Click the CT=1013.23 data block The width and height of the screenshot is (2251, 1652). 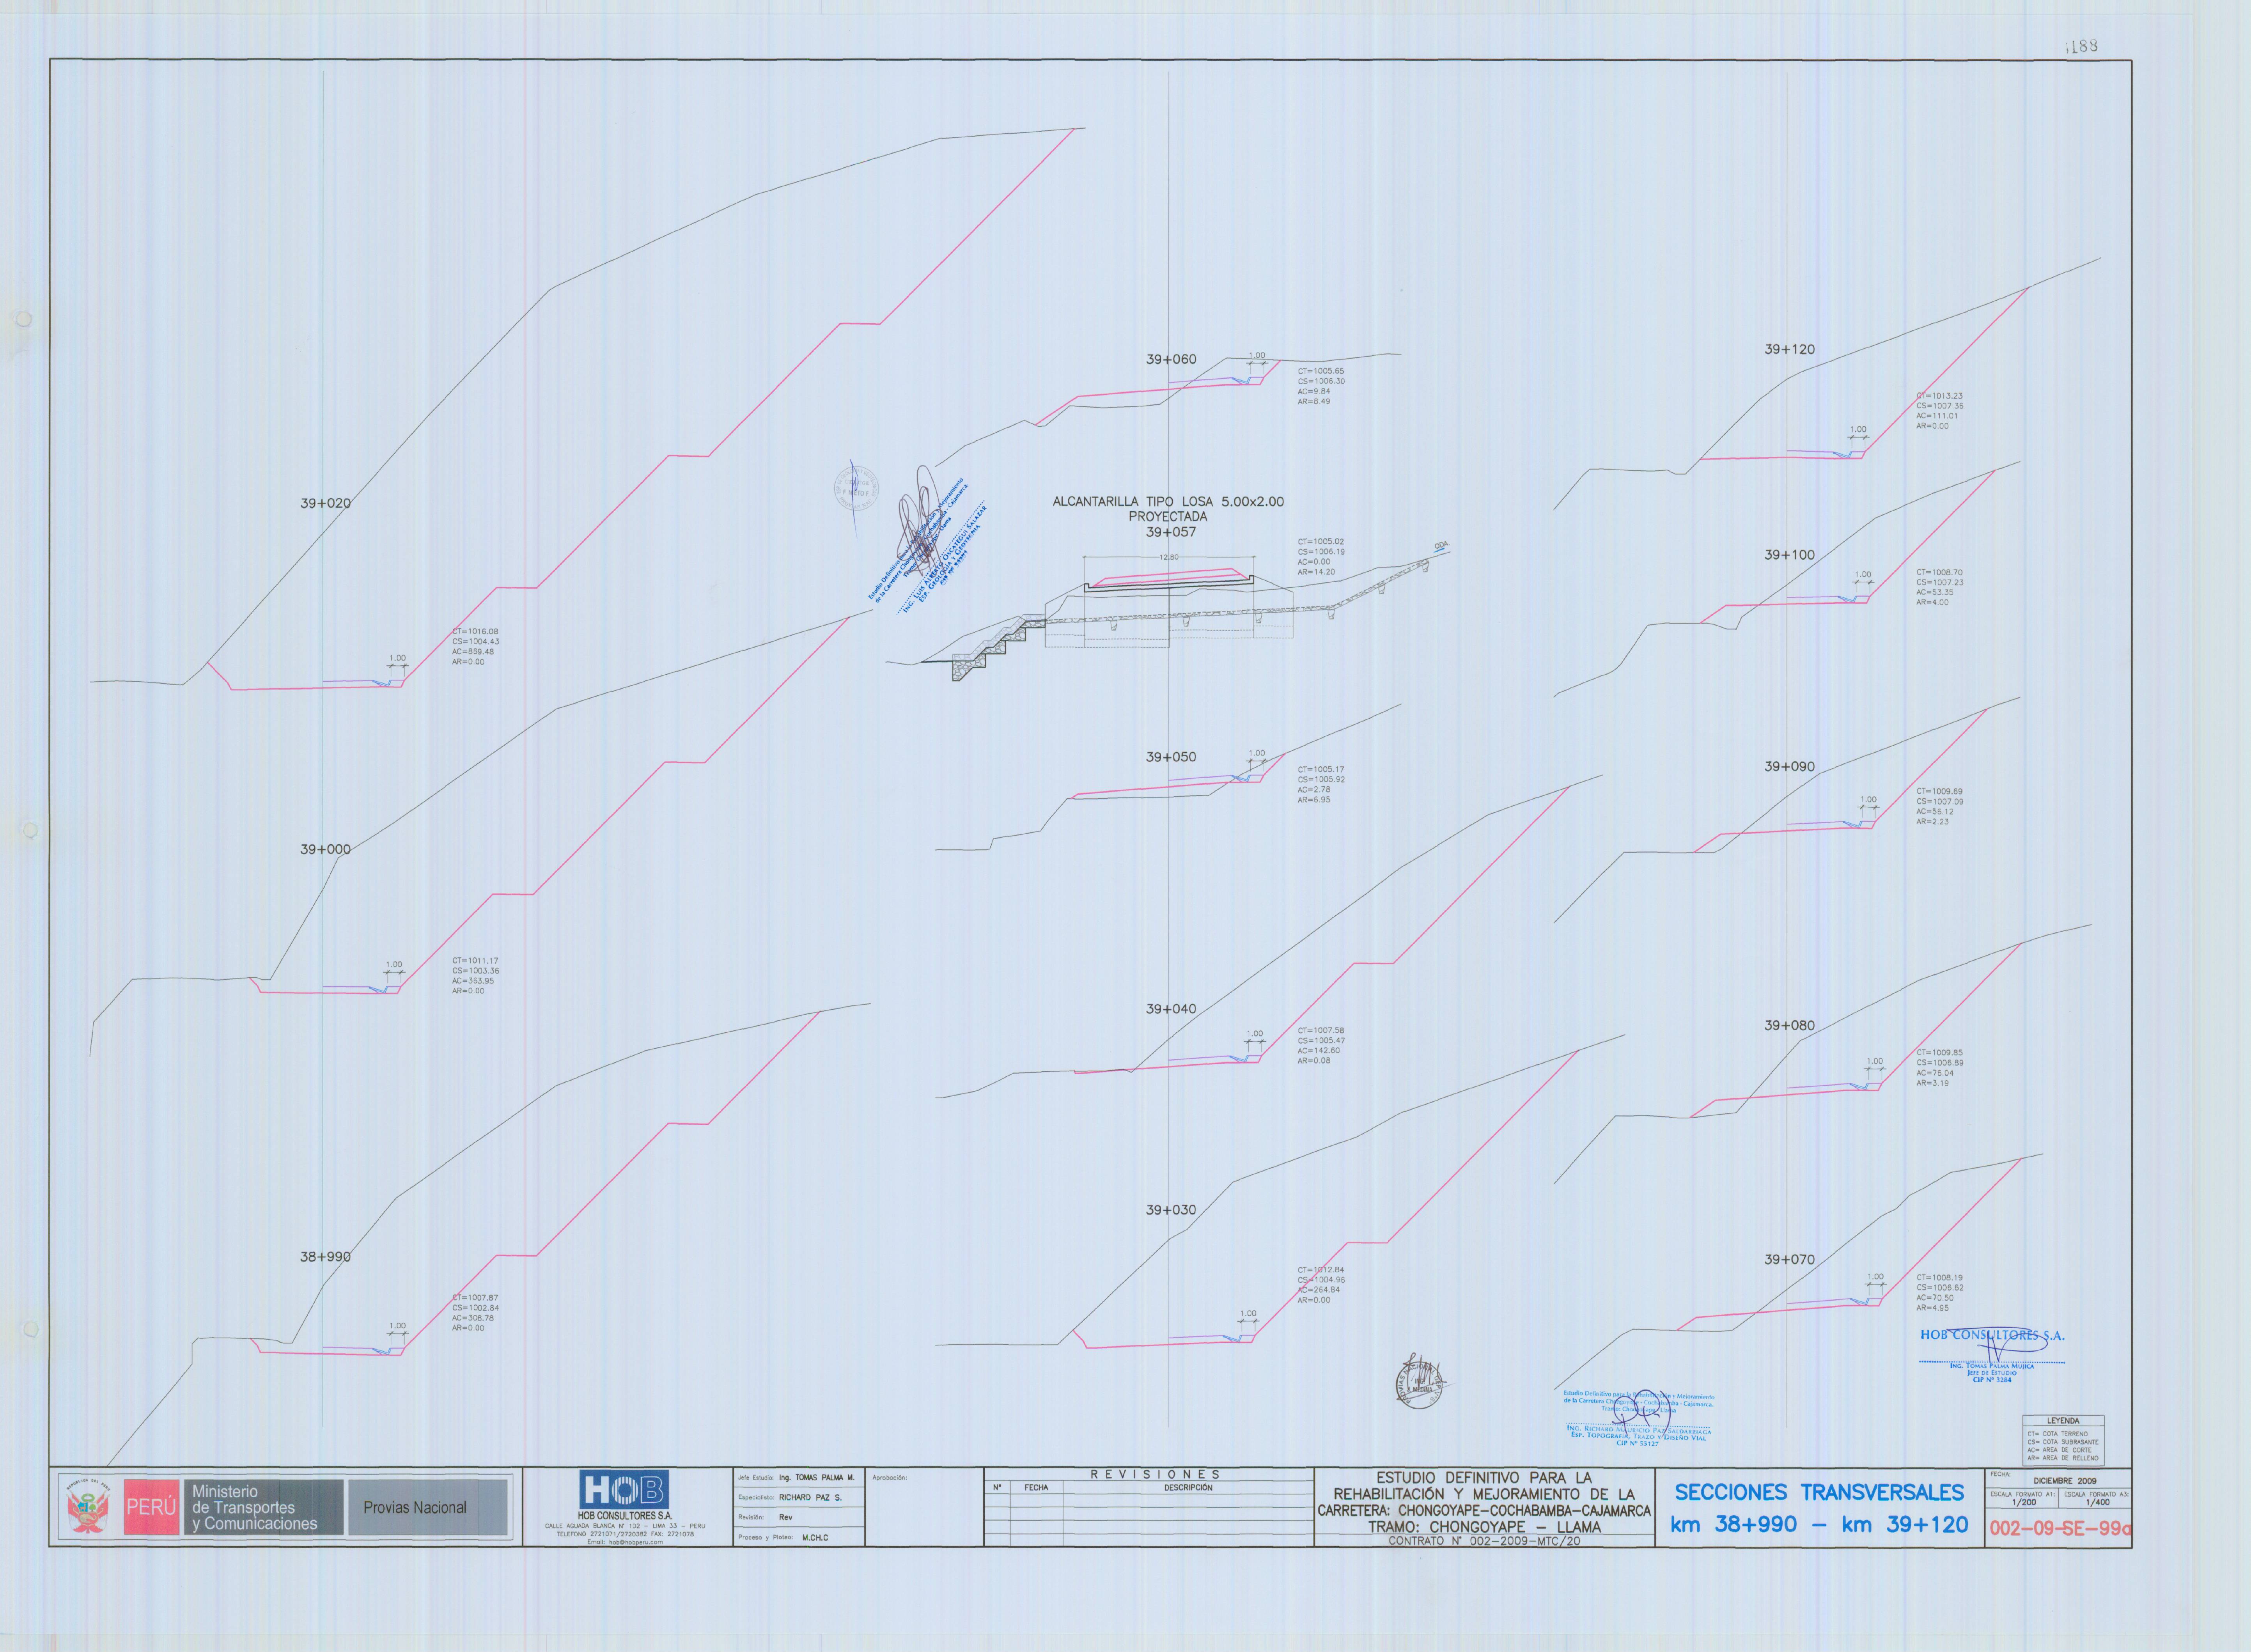1940,411
